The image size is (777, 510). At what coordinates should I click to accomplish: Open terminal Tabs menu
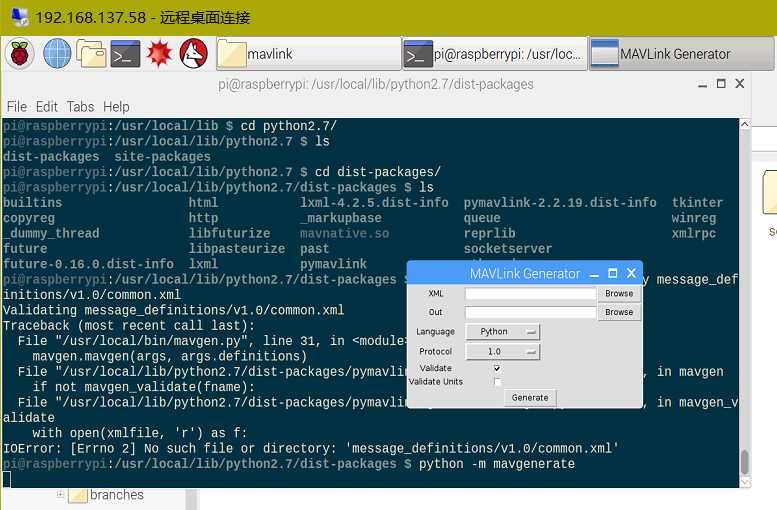pyautogui.click(x=80, y=107)
